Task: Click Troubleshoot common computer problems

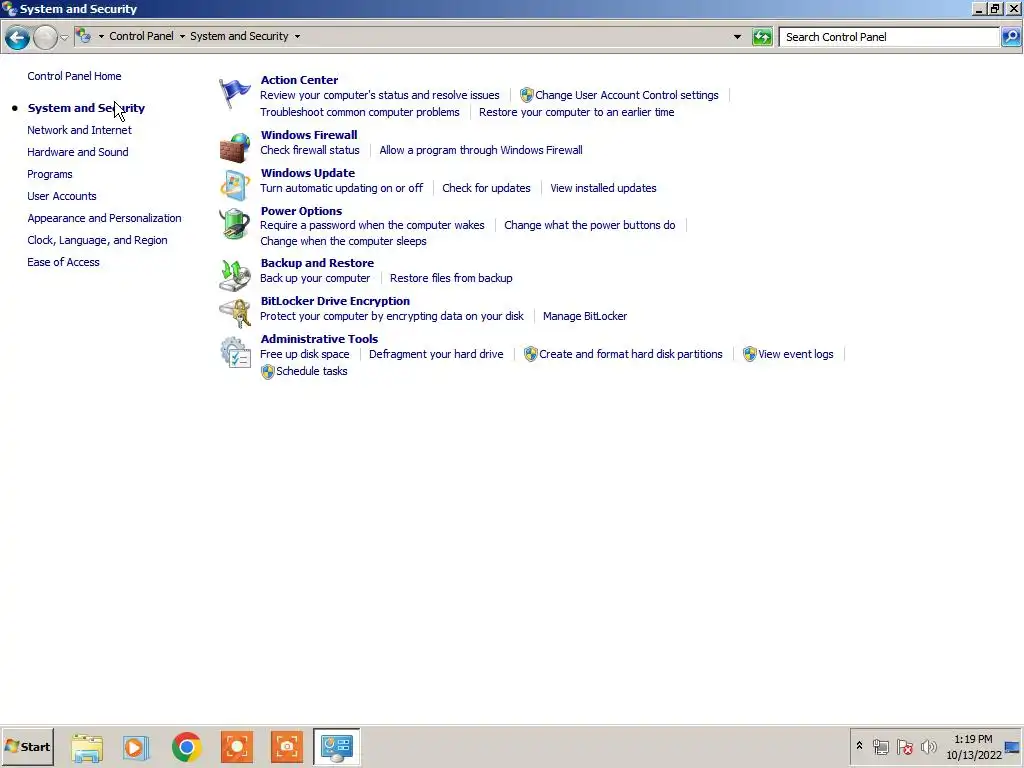Action: tap(360, 112)
